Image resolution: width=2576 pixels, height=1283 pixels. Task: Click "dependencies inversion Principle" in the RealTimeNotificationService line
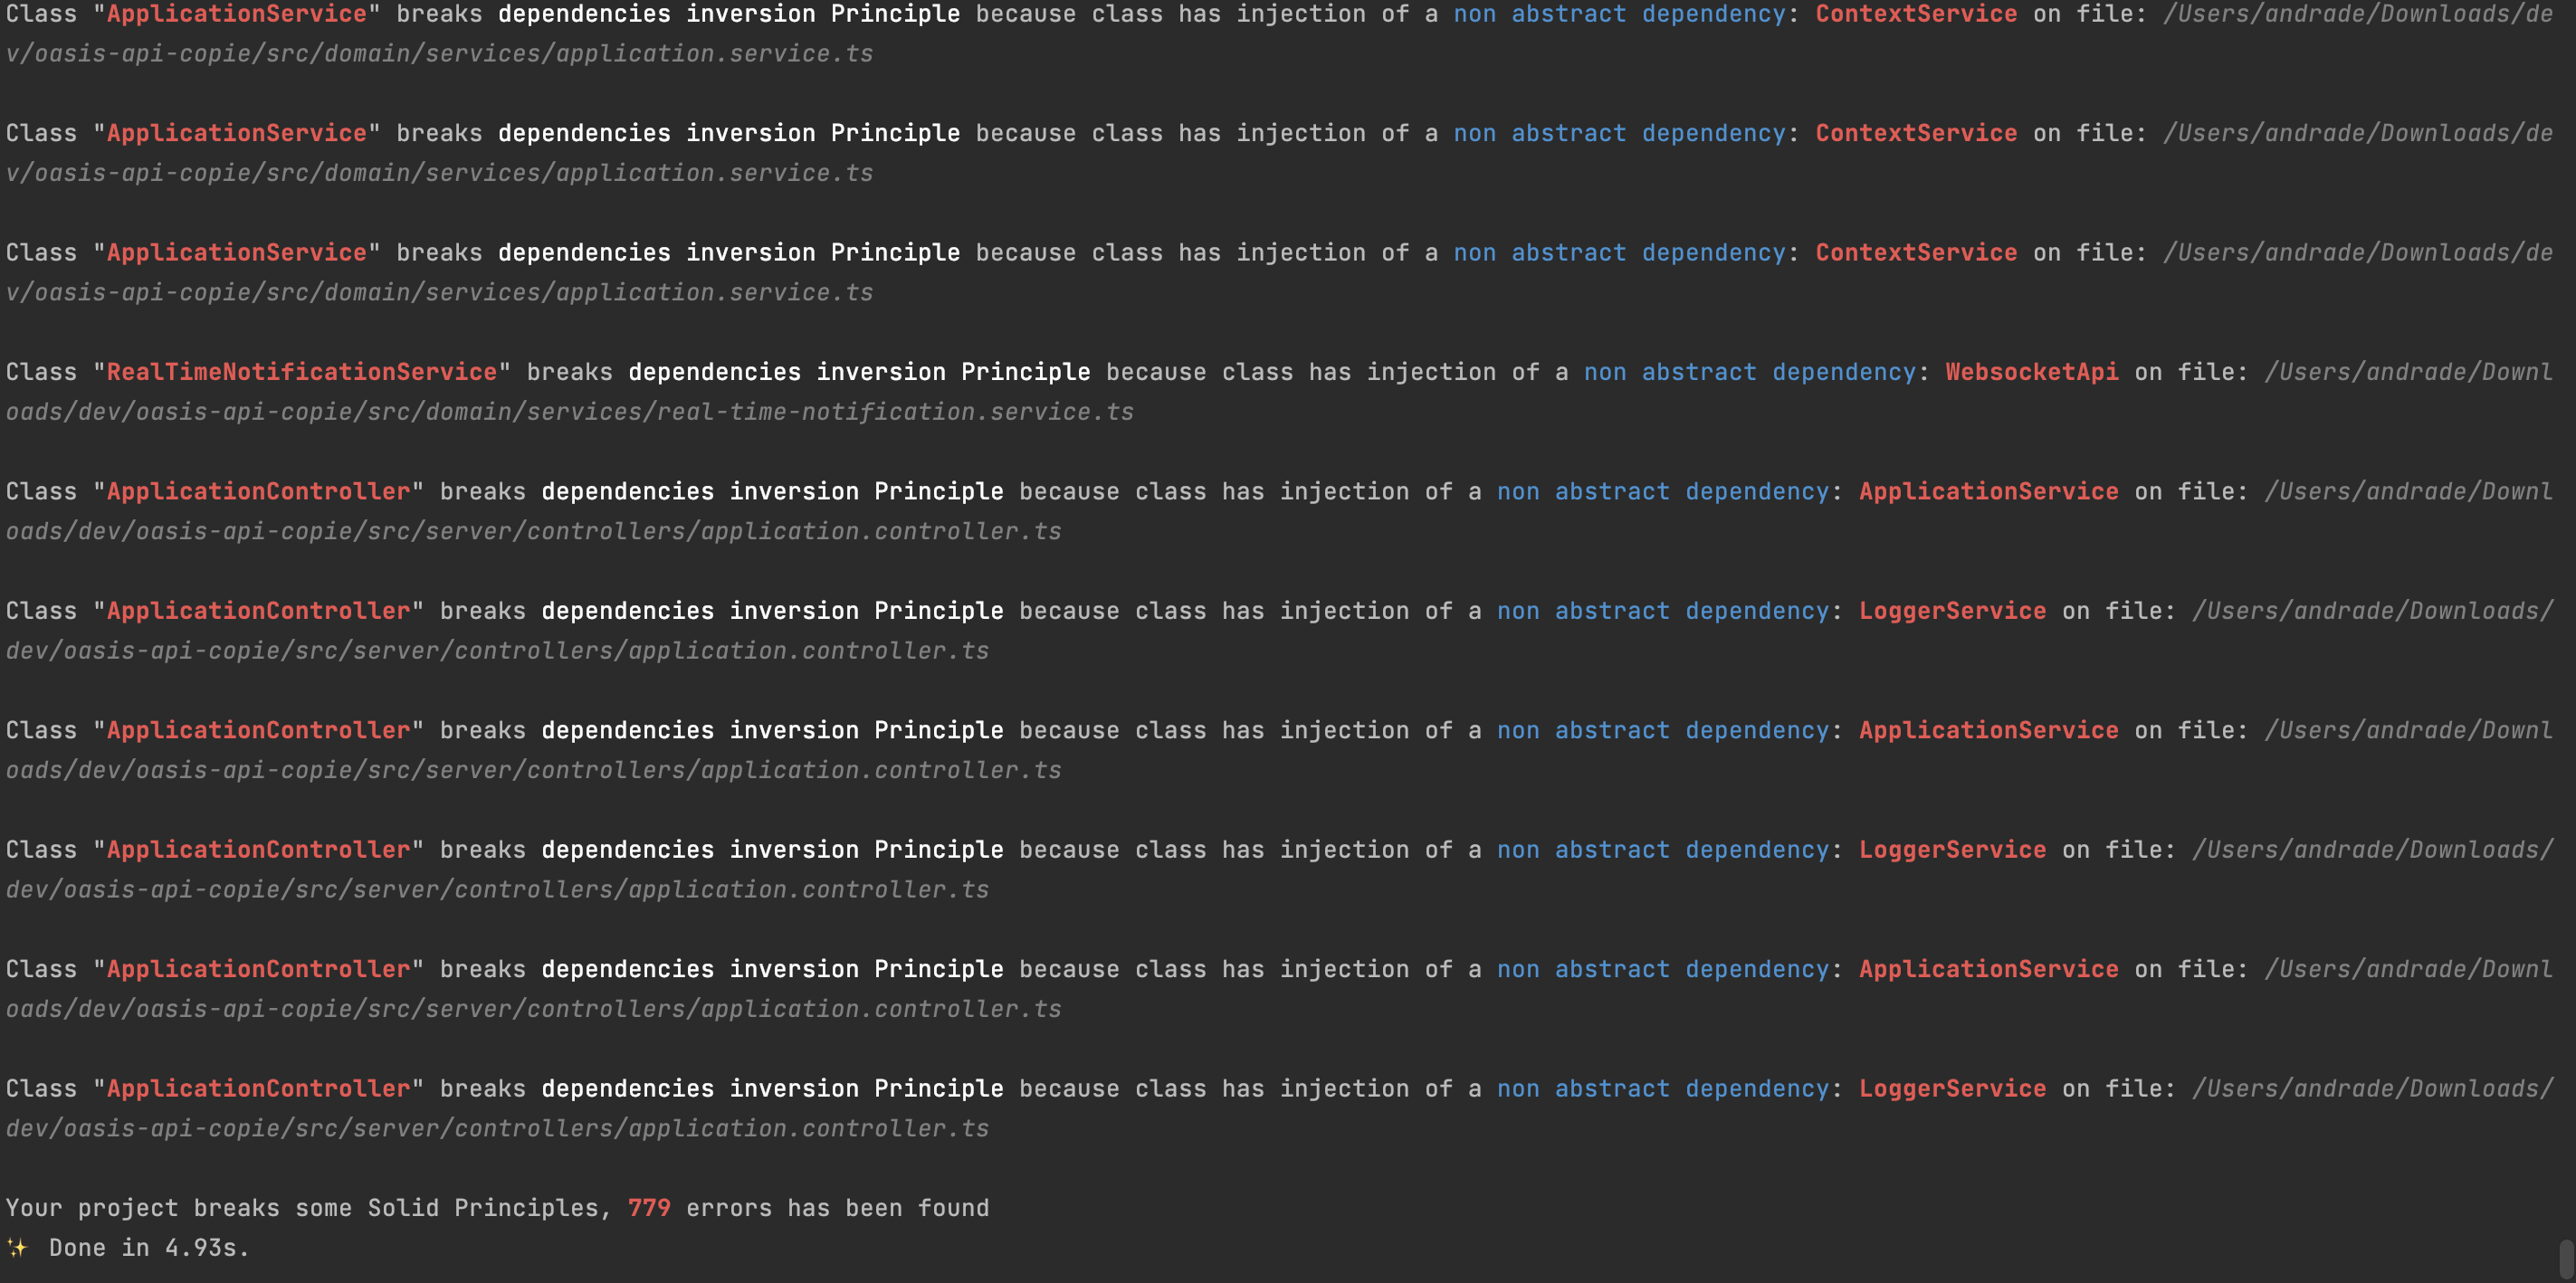[859, 372]
